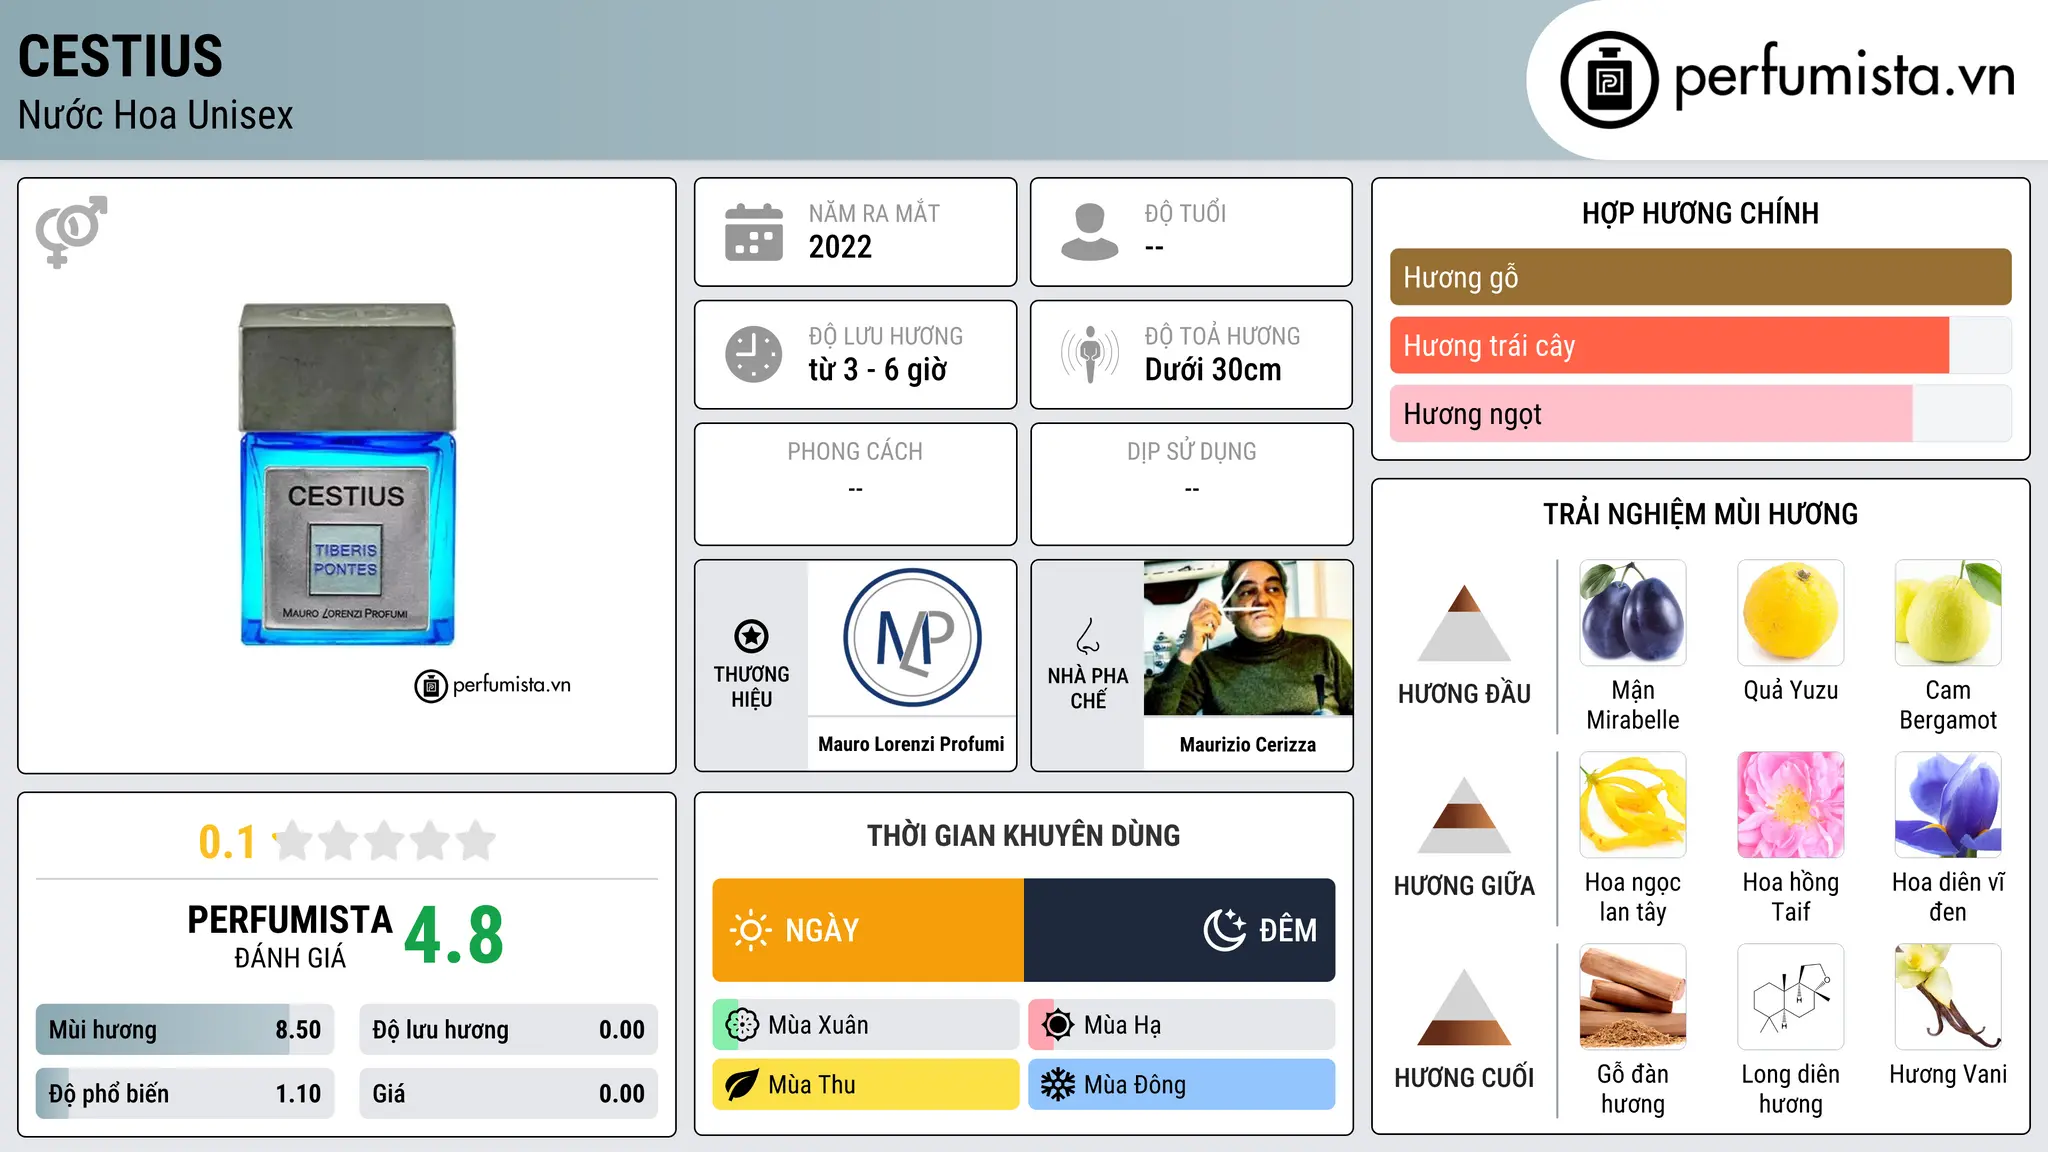The height and width of the screenshot is (1152, 2048).
Task: Click the Nước Hoa Unisex subtitle
Action: pos(156,116)
